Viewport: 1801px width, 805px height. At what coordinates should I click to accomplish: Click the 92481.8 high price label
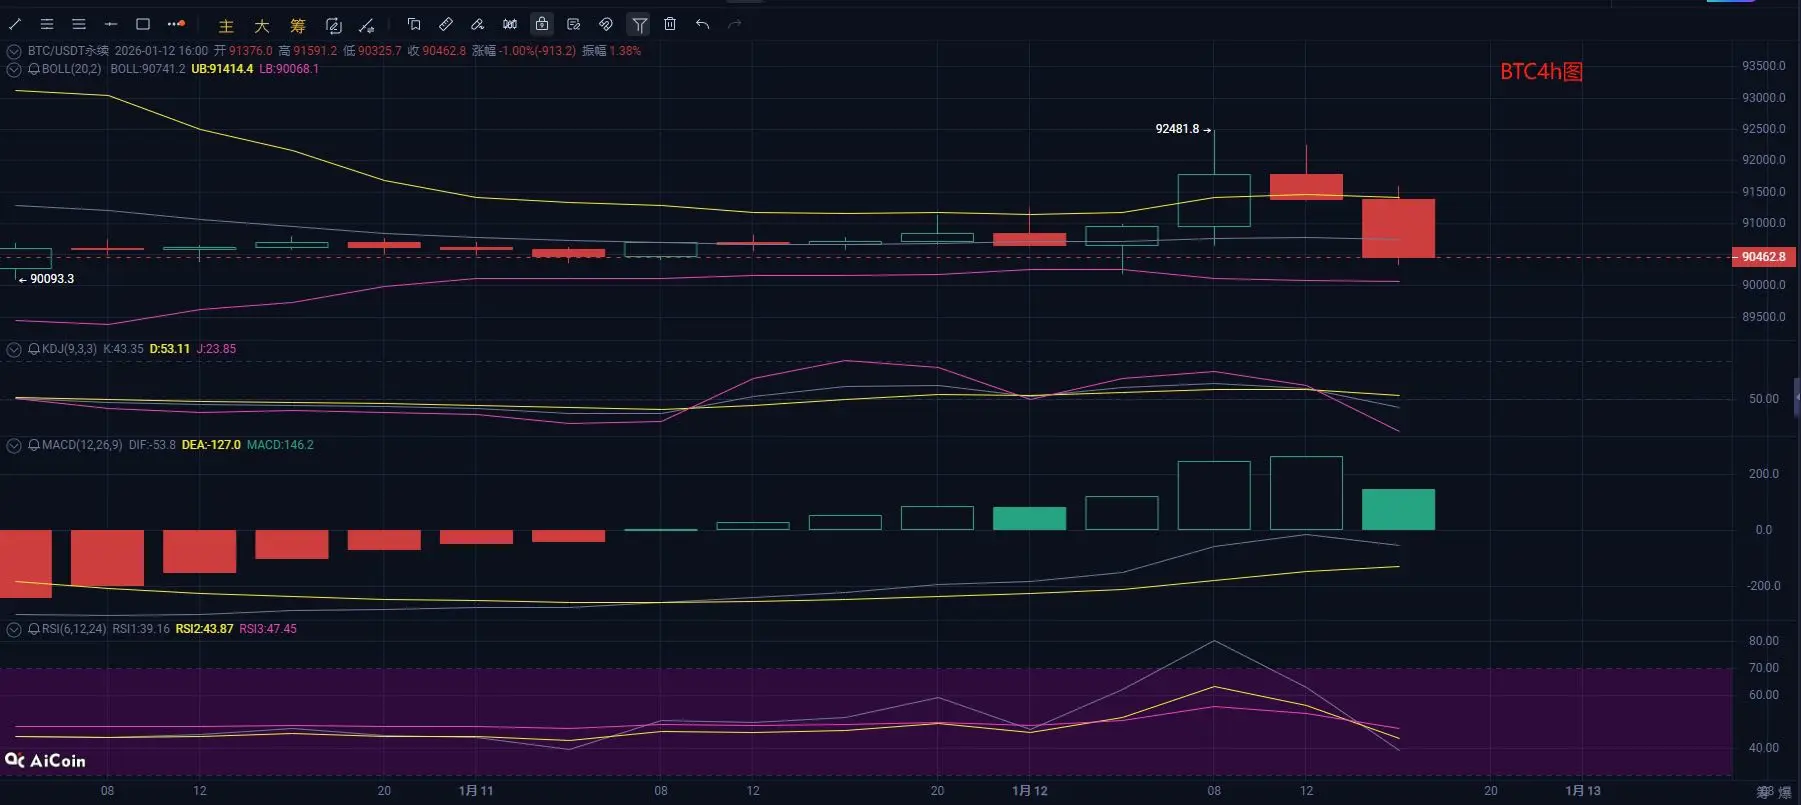point(1177,129)
